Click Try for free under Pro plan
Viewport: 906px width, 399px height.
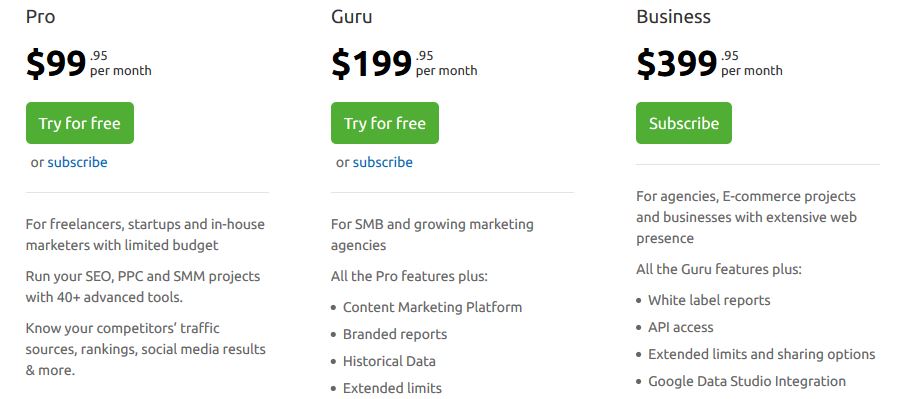(x=80, y=123)
